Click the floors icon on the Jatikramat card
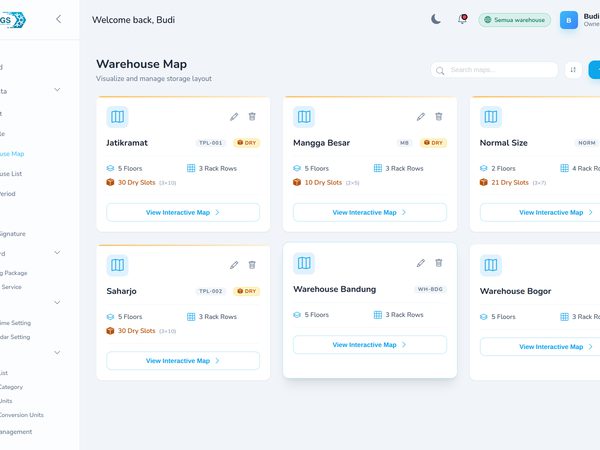The width and height of the screenshot is (600, 450). pyautogui.click(x=110, y=168)
